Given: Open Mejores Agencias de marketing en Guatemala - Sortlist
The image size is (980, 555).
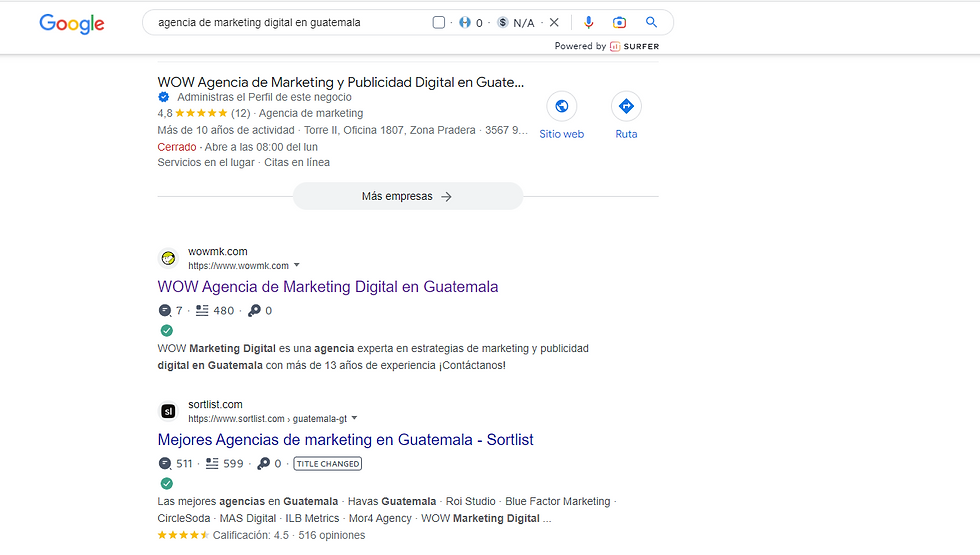Looking at the screenshot, I should 345,440.
